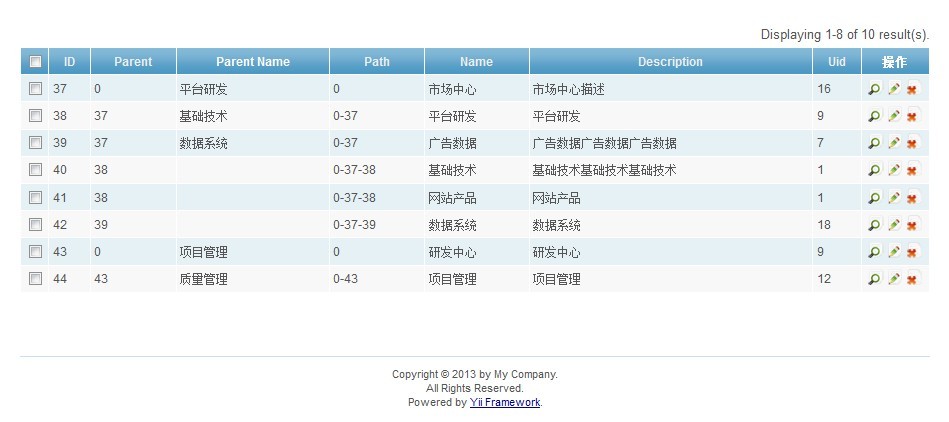
Task: Sort table by Path column
Action: coord(377,62)
